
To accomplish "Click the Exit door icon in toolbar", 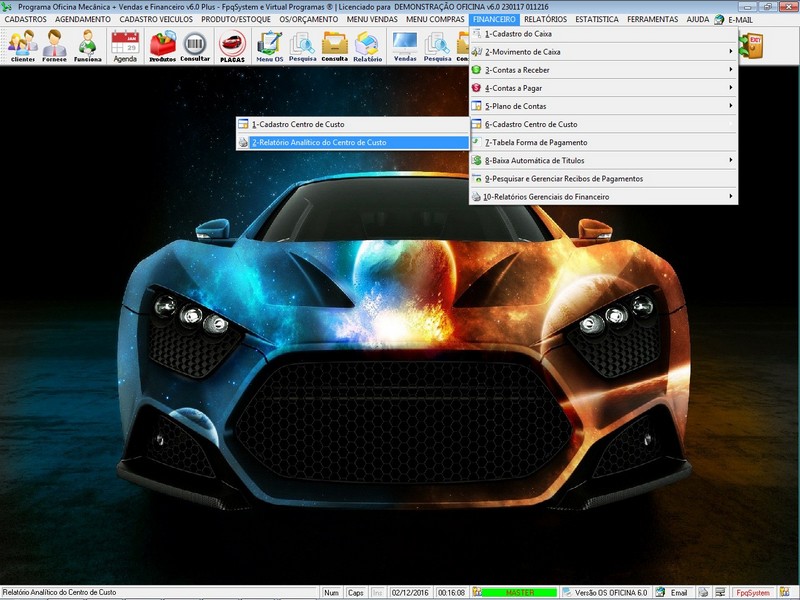I will [752, 45].
